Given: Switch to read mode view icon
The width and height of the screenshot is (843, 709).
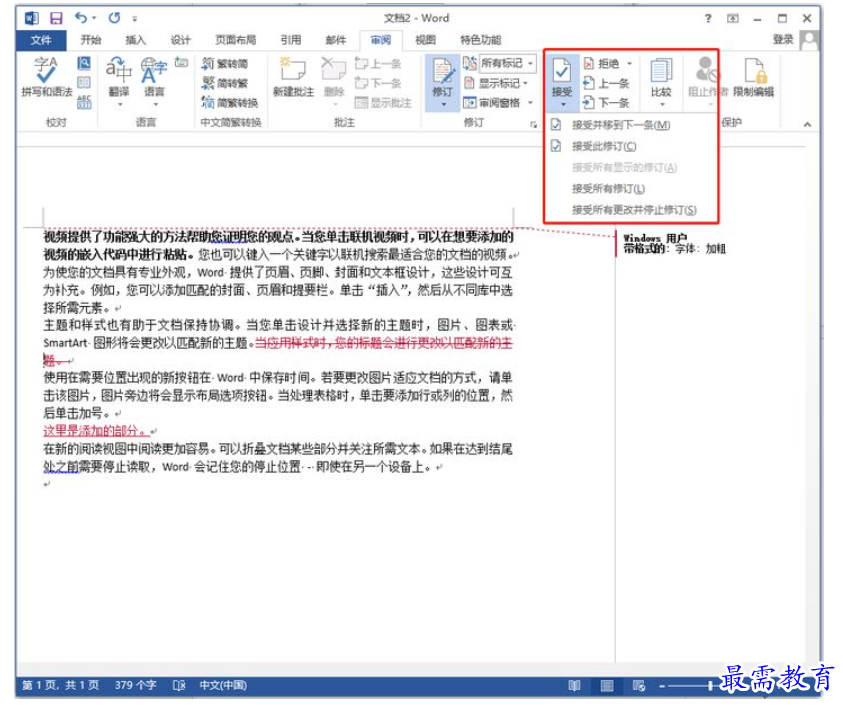Looking at the screenshot, I should coord(574,685).
